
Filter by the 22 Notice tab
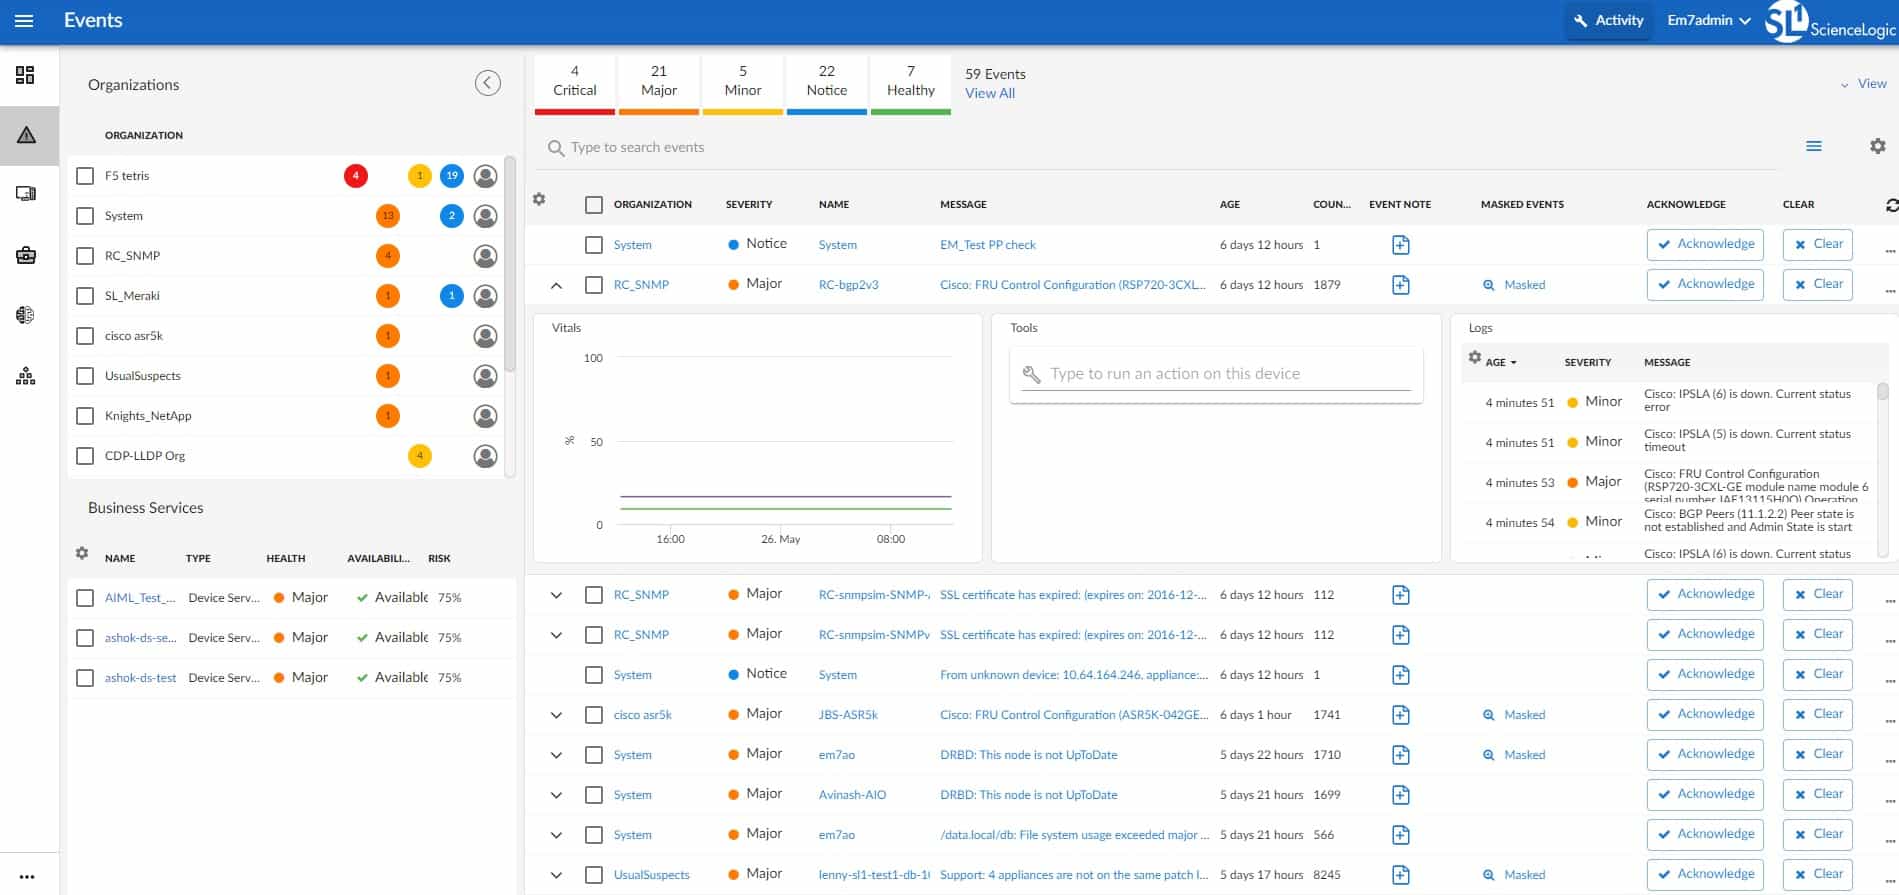coord(827,84)
